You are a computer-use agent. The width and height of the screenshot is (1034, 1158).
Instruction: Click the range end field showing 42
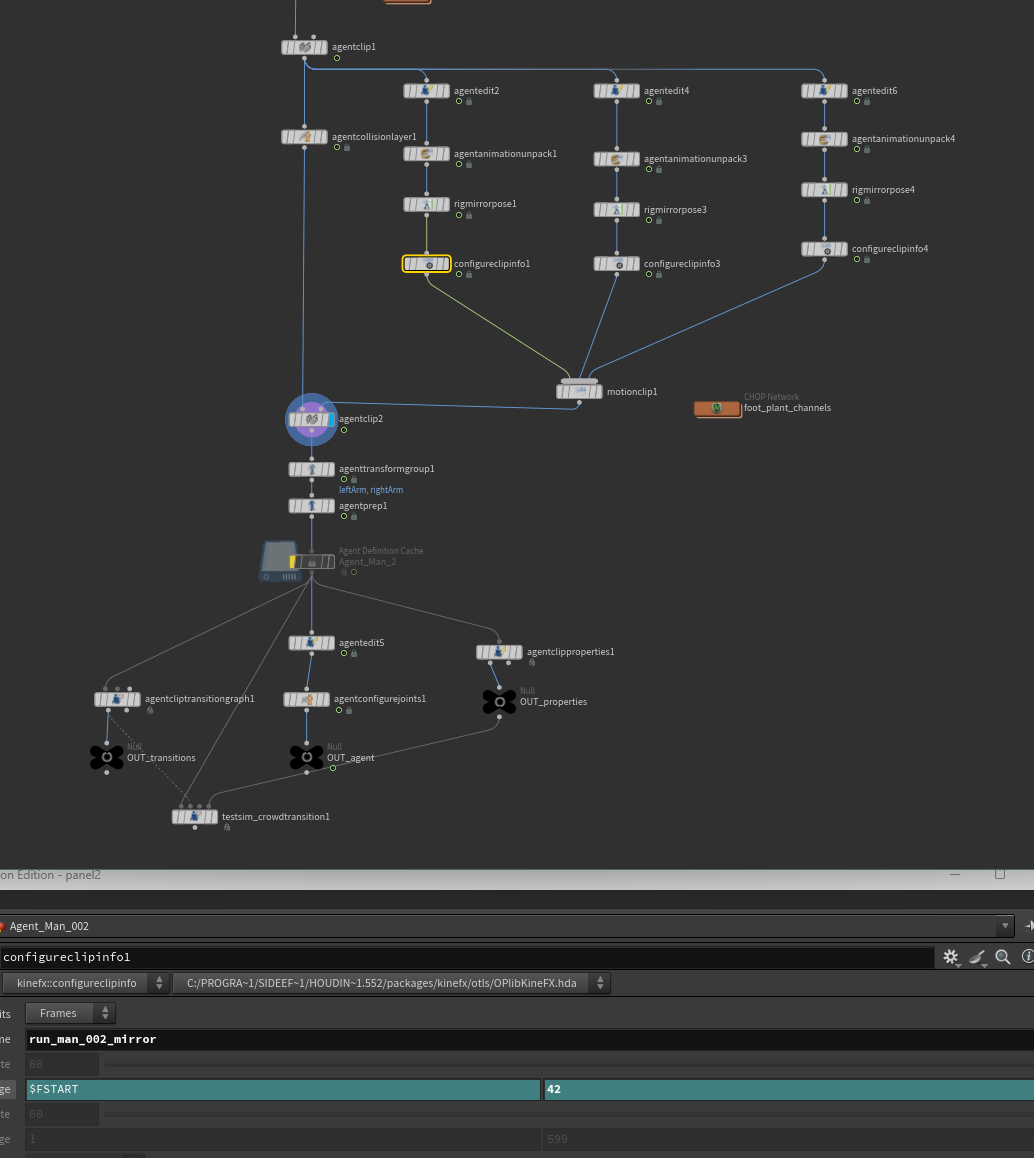click(789, 1089)
